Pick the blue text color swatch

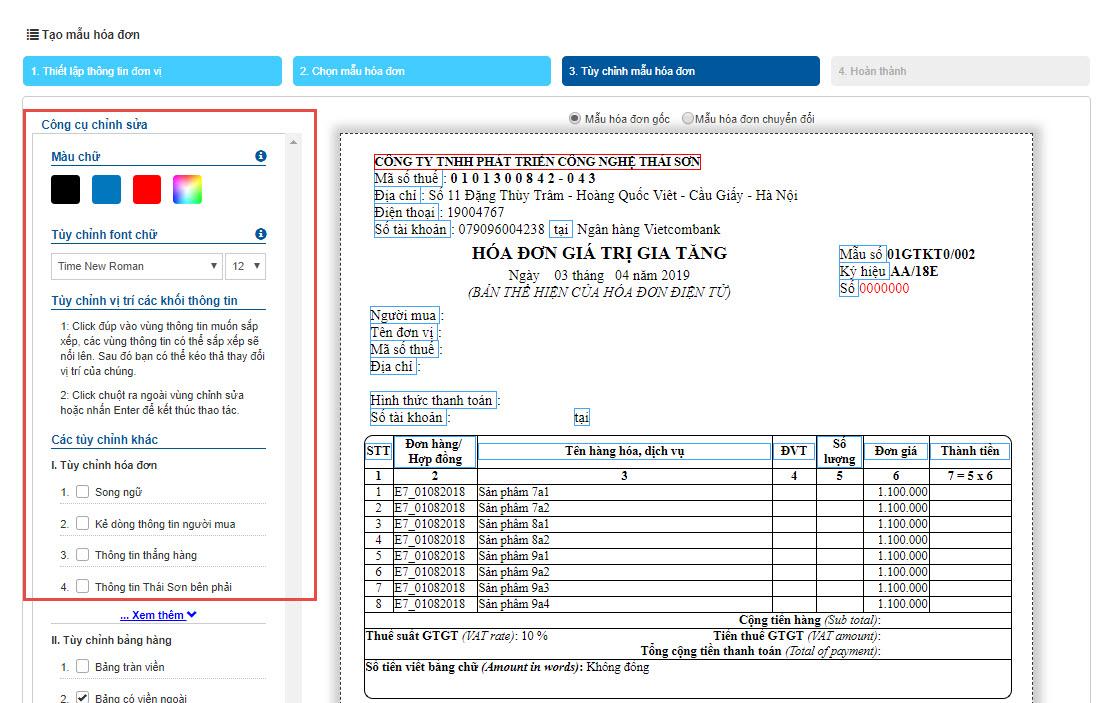106,189
